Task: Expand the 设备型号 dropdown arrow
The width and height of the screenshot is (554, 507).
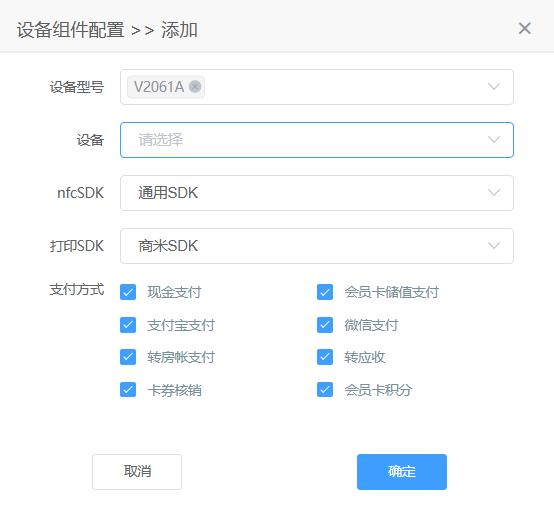Action: (x=494, y=87)
